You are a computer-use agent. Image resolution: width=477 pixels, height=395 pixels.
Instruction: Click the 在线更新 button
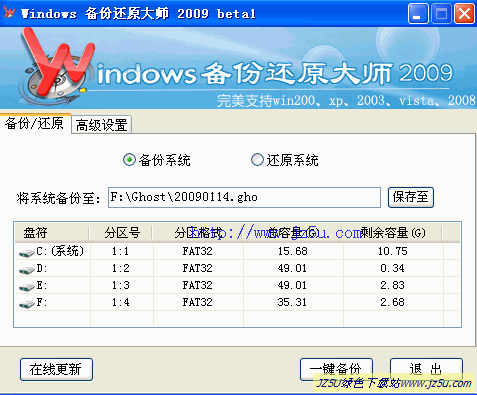[x=56, y=369]
